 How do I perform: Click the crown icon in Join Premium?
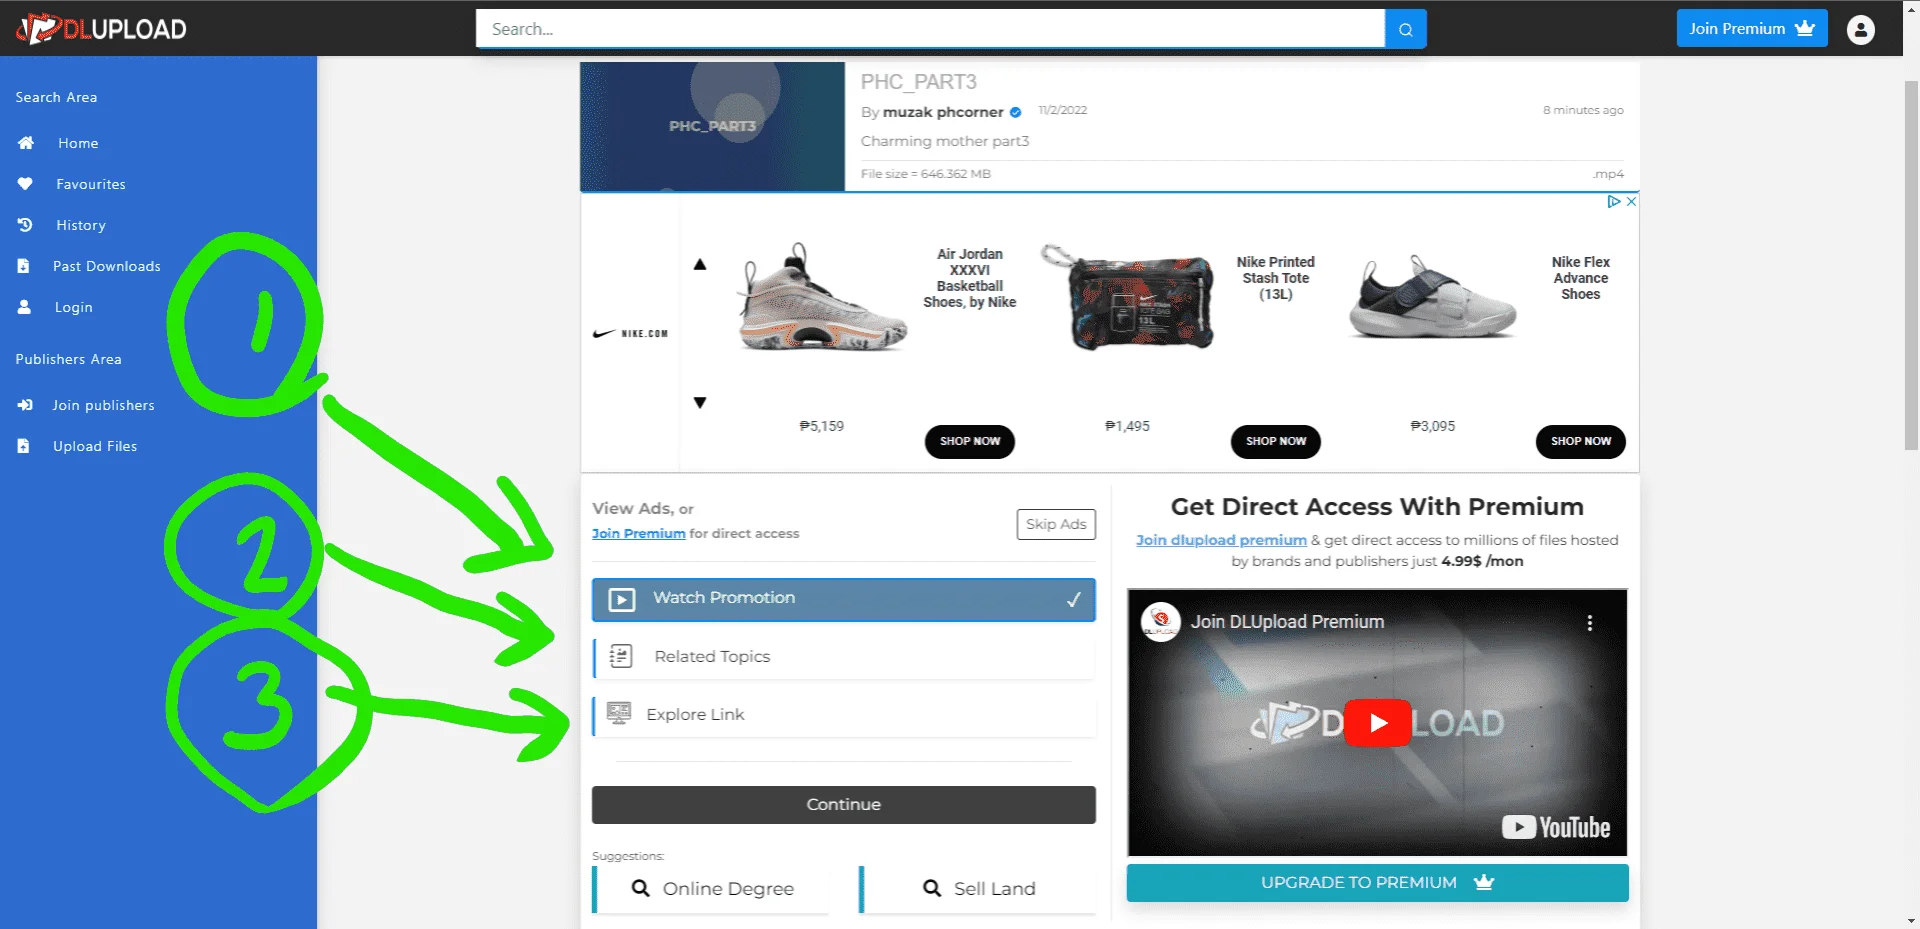coord(1805,28)
